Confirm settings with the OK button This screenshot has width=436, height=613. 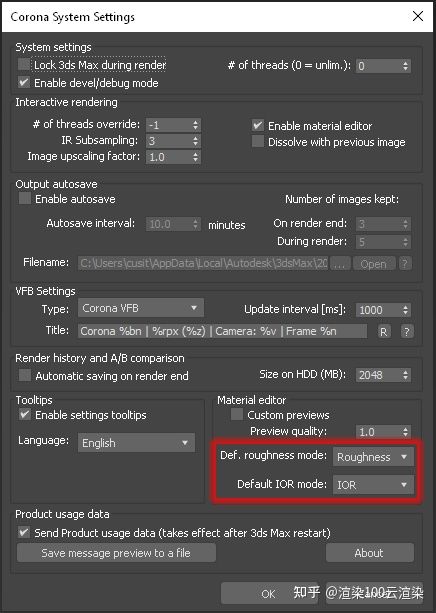268,593
